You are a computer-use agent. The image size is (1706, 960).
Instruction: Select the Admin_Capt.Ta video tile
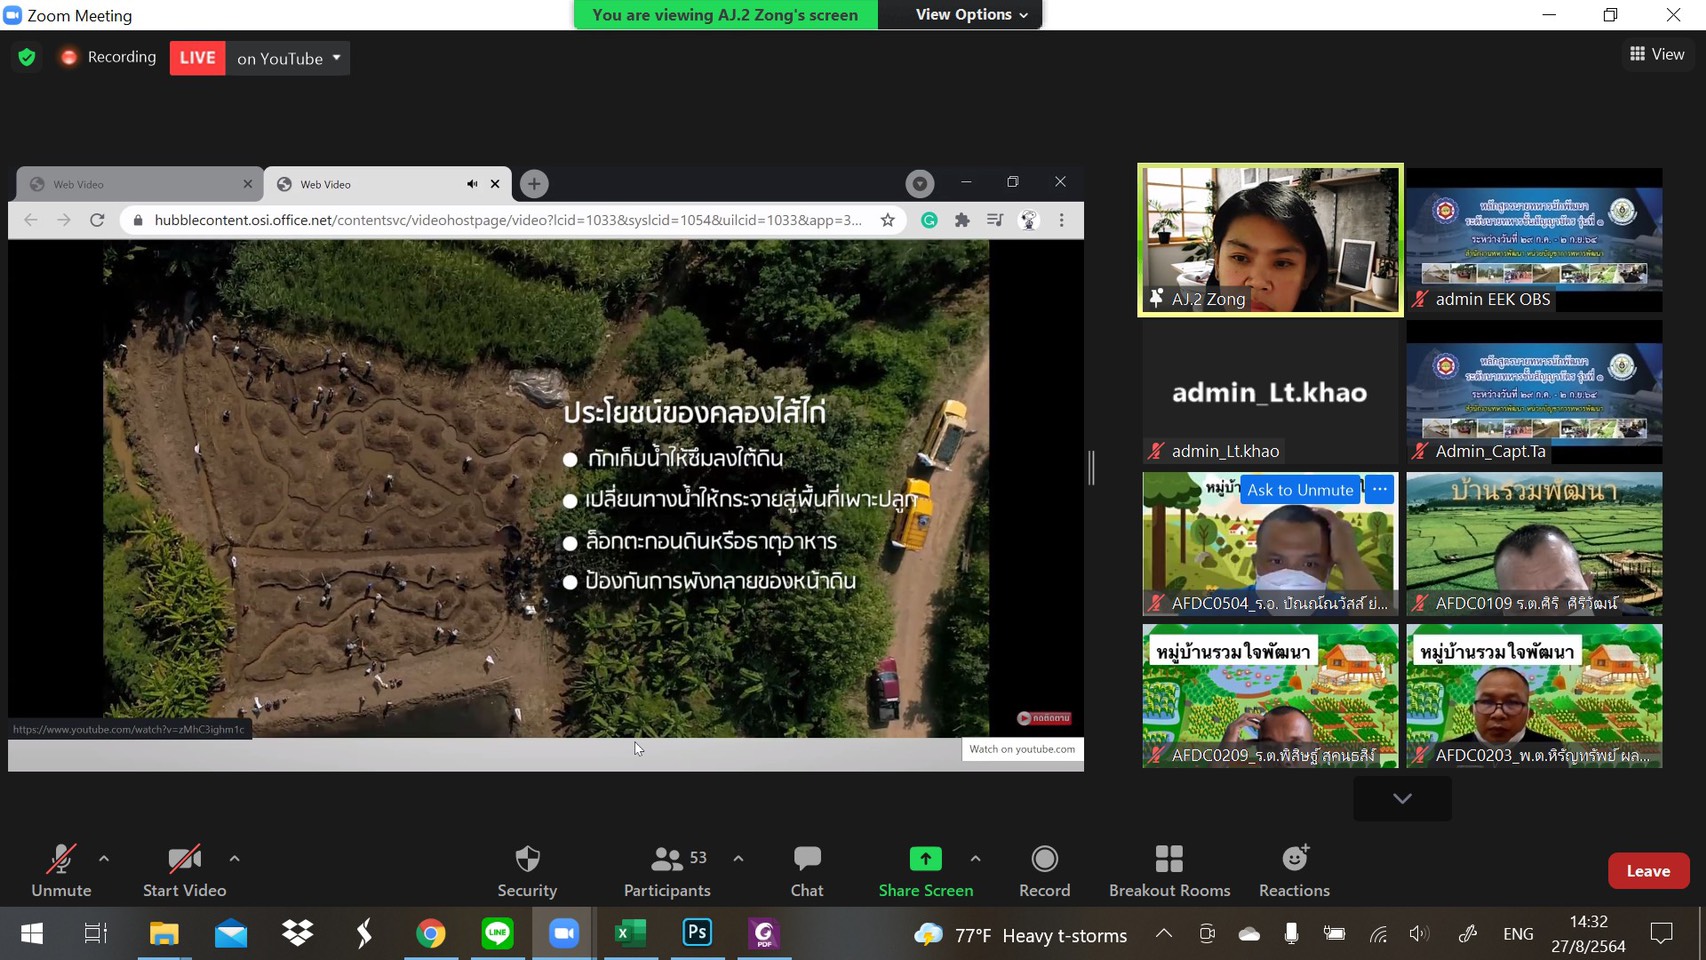click(x=1534, y=392)
